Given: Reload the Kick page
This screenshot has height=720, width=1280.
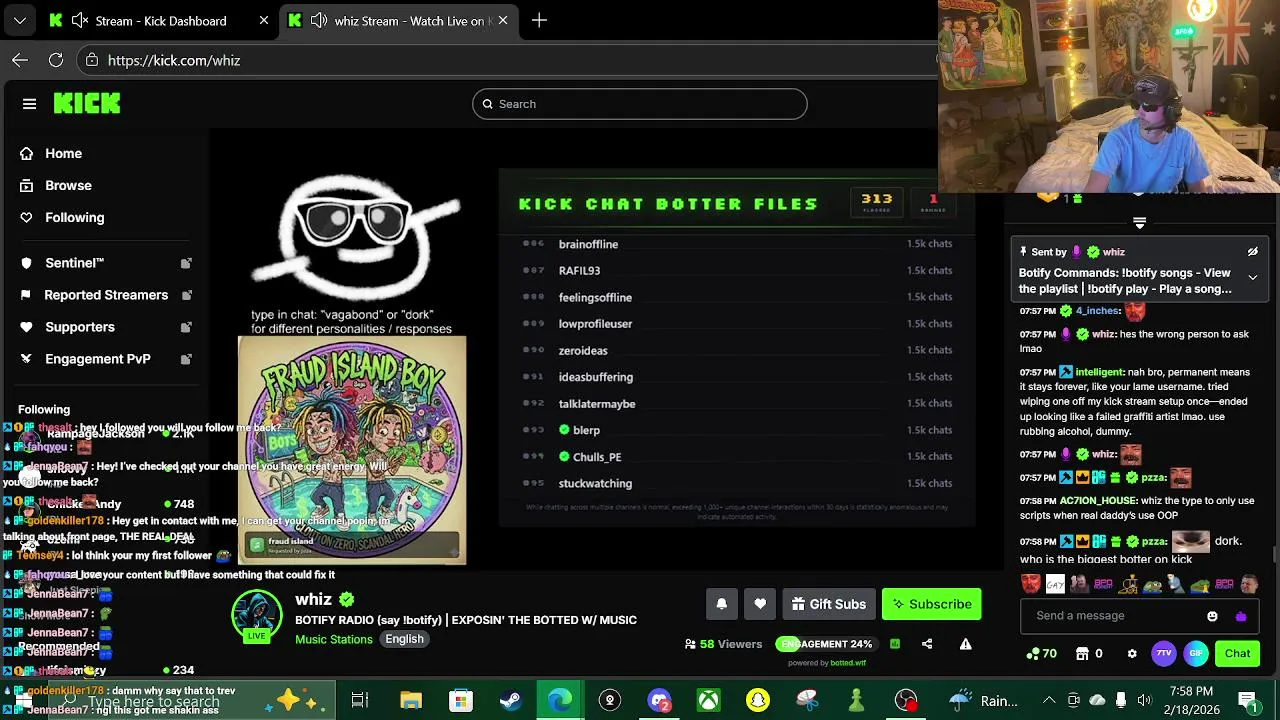Looking at the screenshot, I should [56, 60].
